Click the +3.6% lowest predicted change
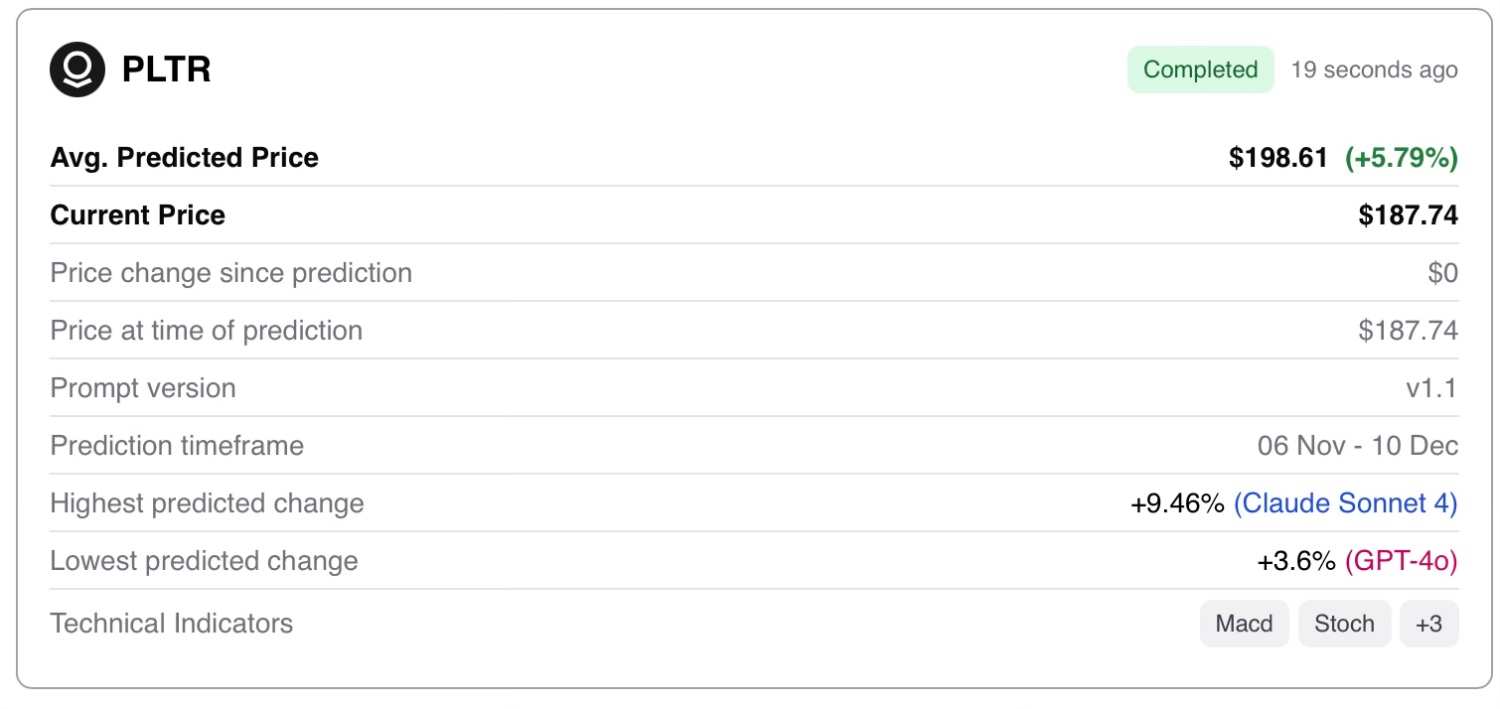This screenshot has width=1500, height=709. tap(1296, 562)
